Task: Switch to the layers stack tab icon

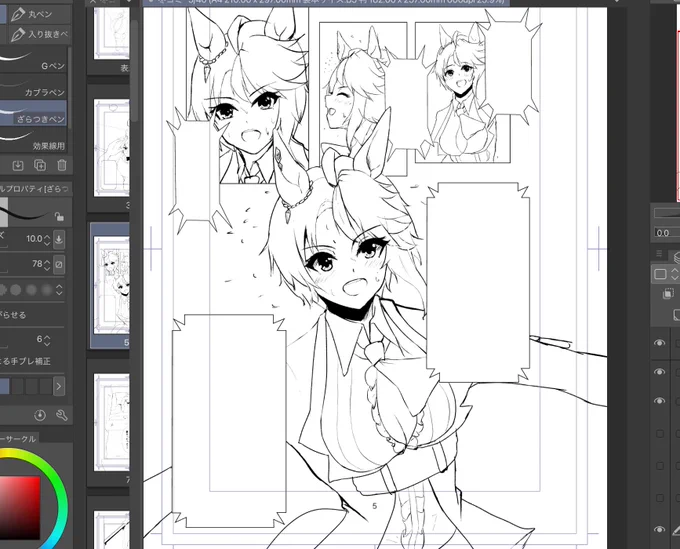Action: pyautogui.click(x=676, y=257)
